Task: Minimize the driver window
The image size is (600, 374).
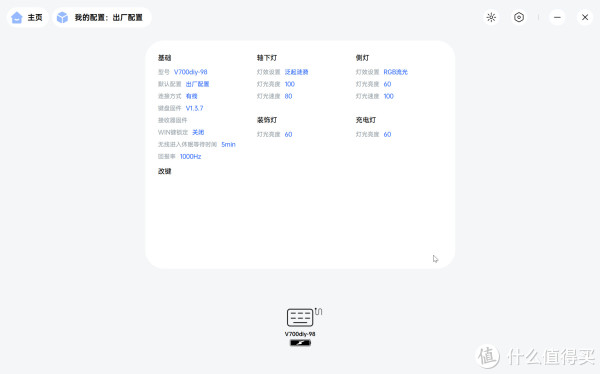Action: [557, 17]
